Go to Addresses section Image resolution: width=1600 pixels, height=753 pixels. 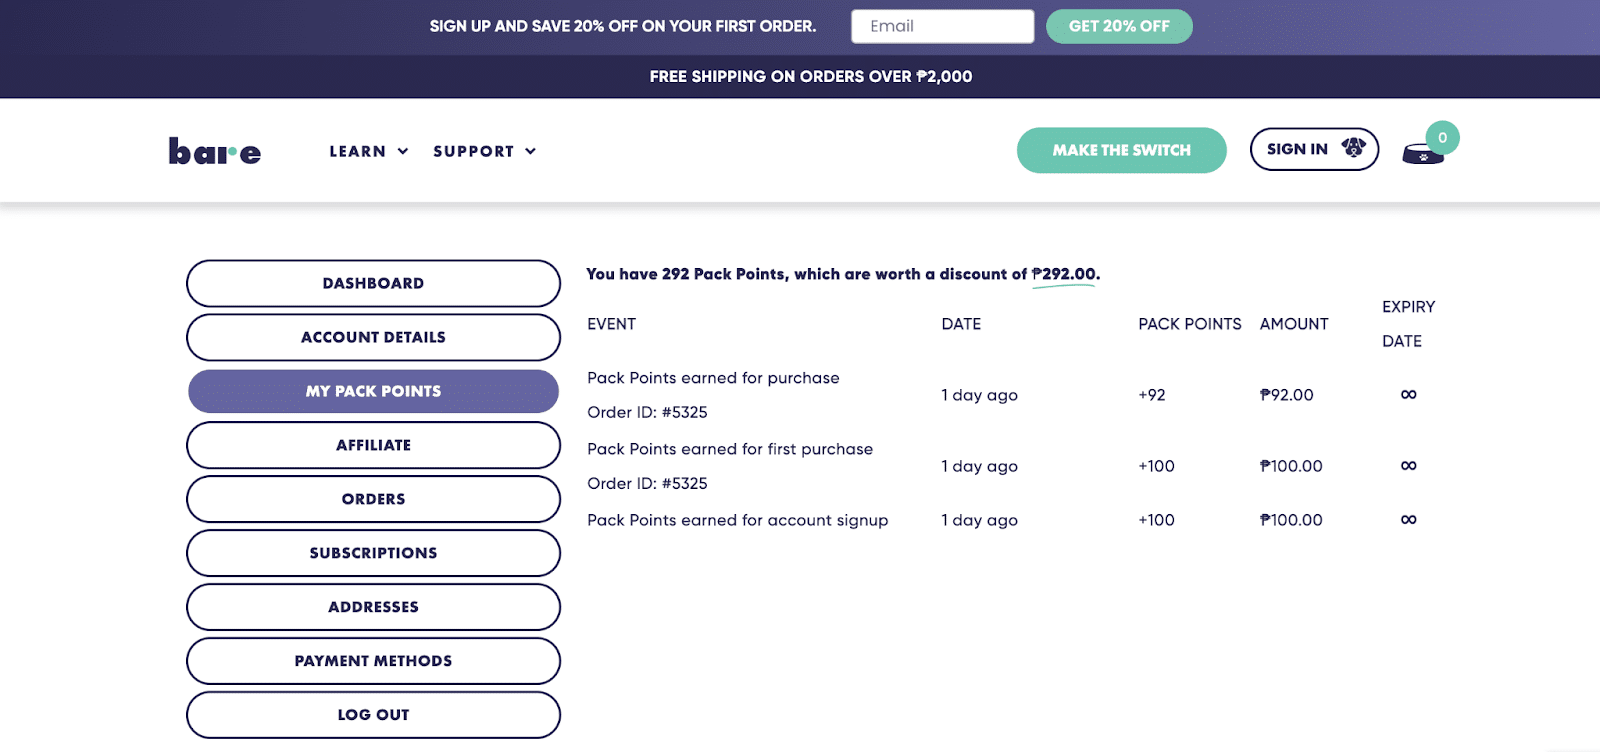tap(373, 607)
